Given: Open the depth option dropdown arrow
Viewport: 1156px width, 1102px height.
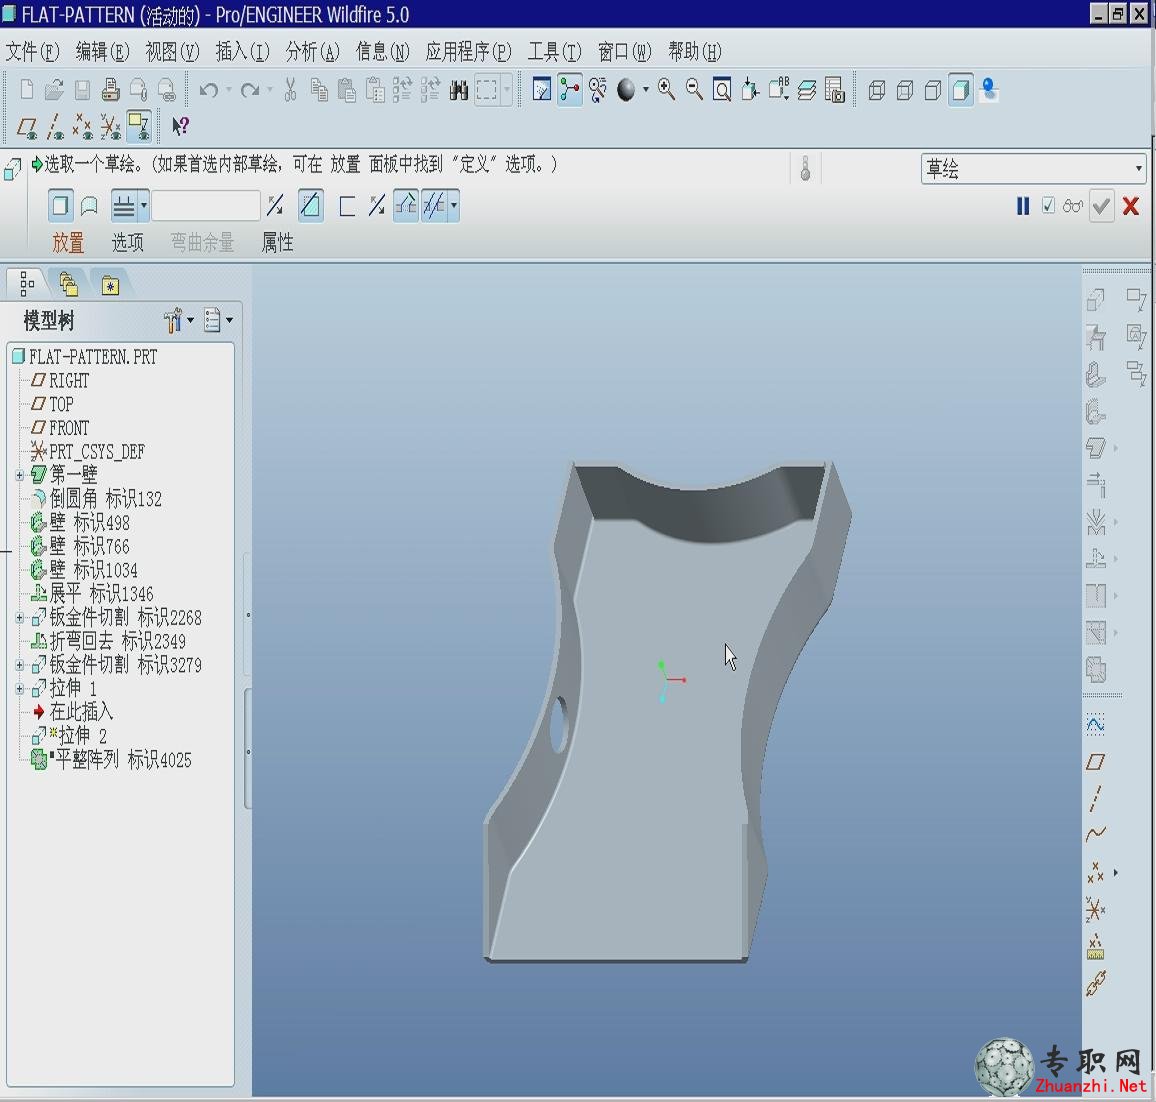Looking at the screenshot, I should pyautogui.click(x=144, y=206).
